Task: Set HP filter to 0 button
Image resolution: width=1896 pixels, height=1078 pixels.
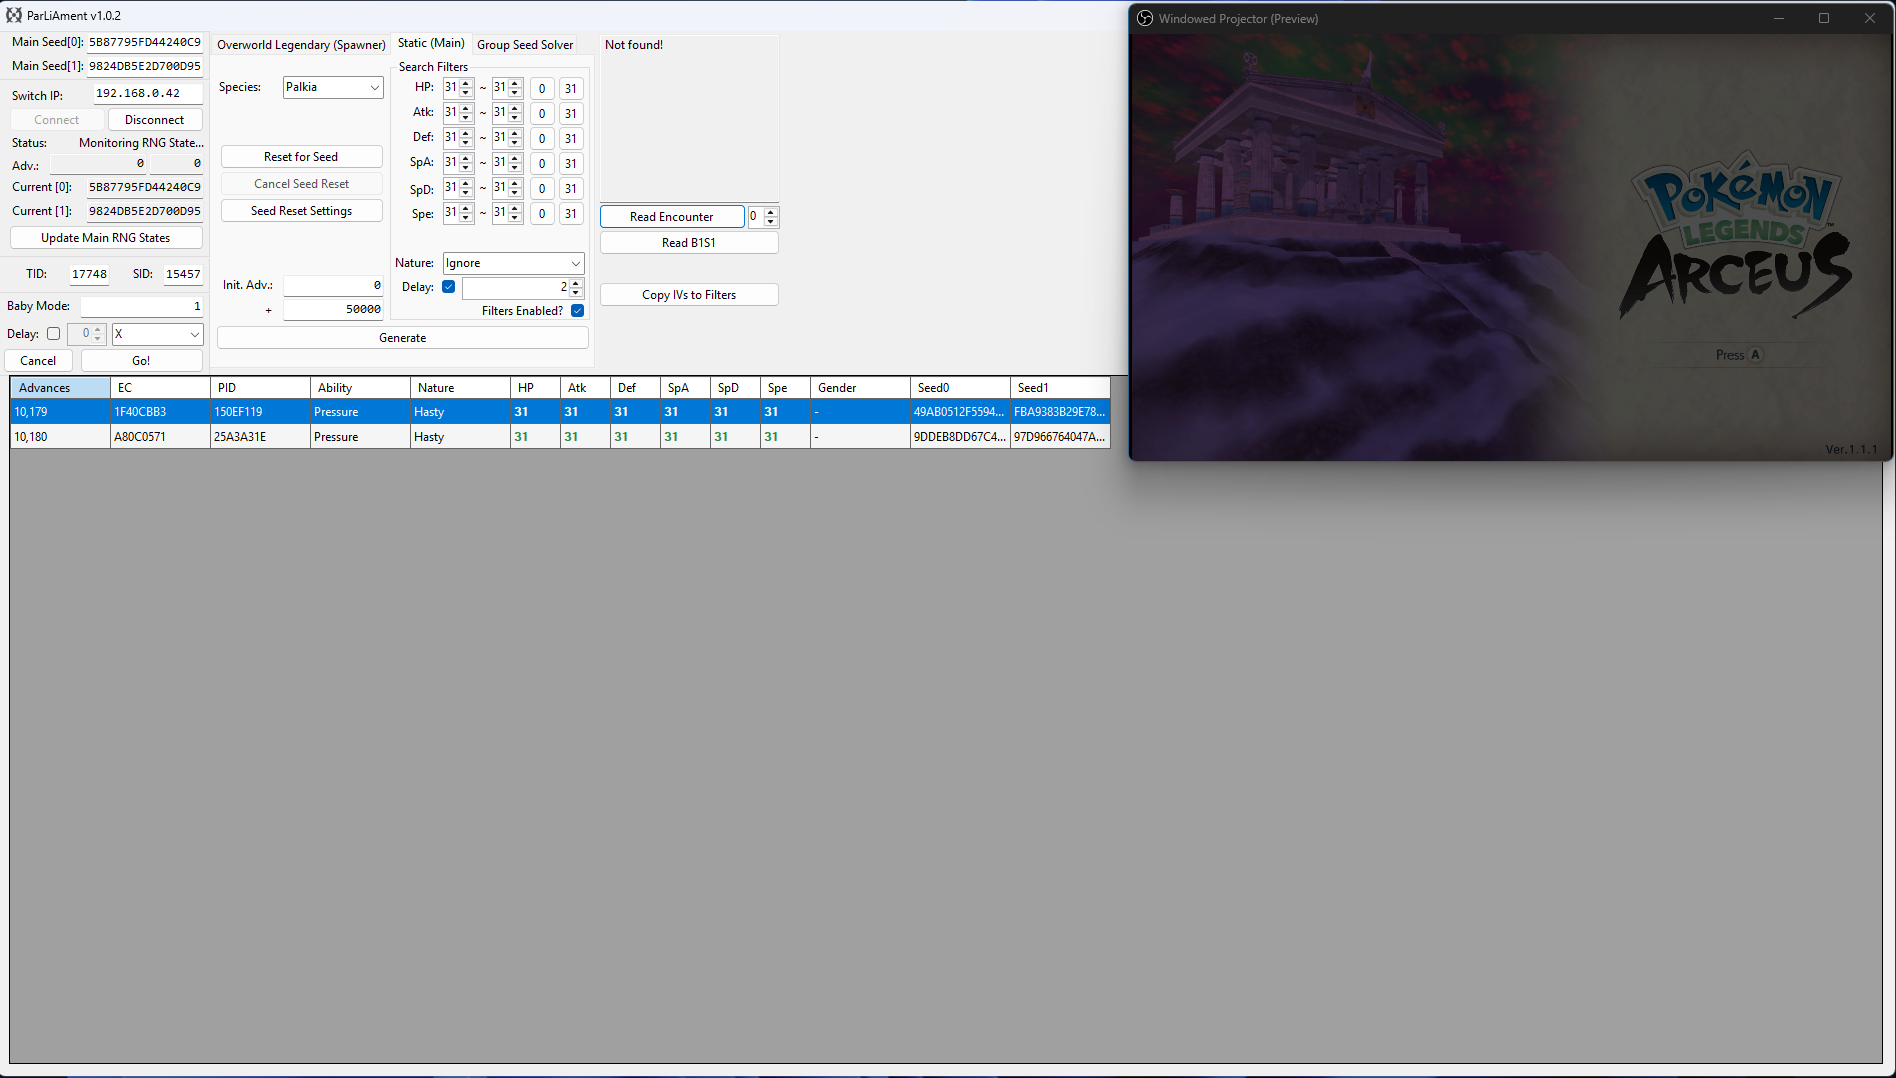Action: pyautogui.click(x=542, y=89)
